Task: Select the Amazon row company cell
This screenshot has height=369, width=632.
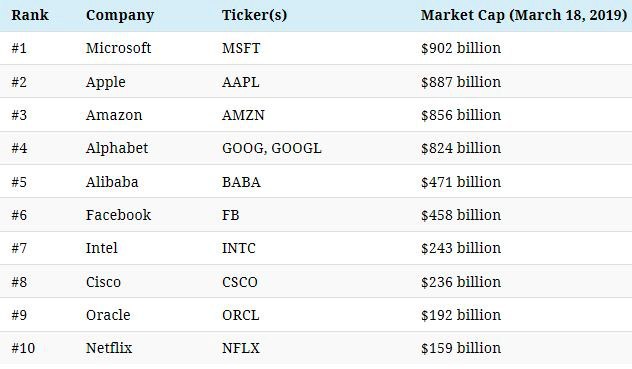Action: (114, 115)
